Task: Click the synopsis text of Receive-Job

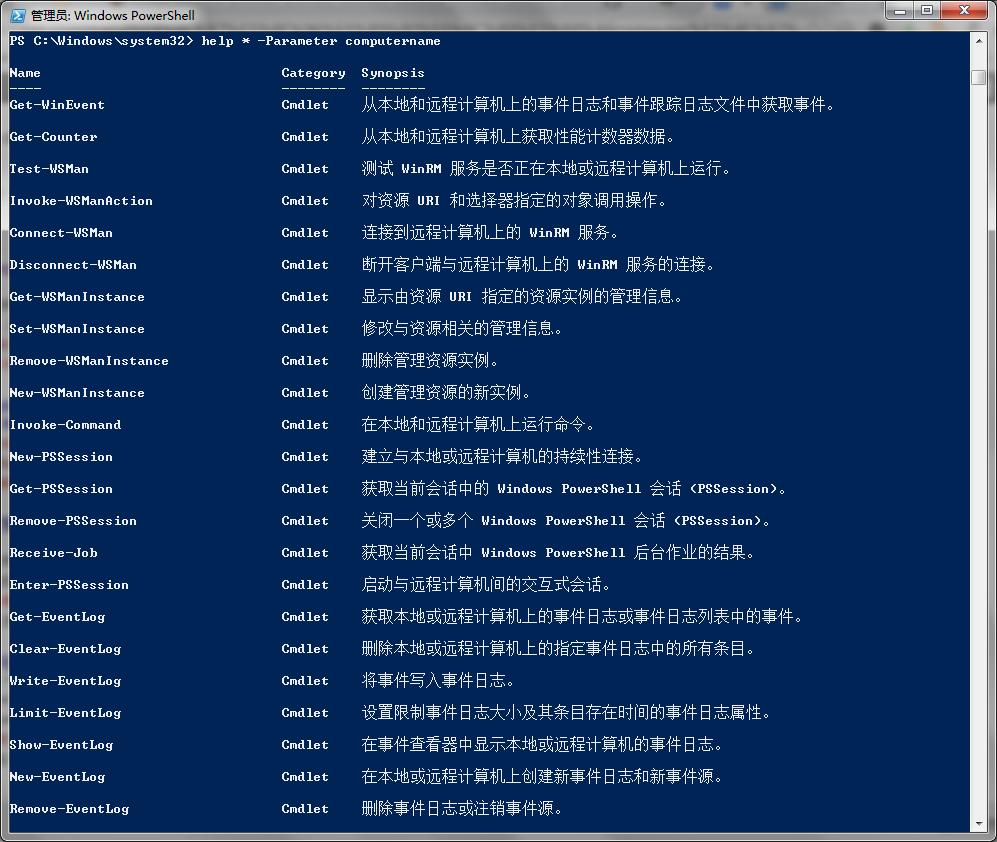Action: coord(558,553)
